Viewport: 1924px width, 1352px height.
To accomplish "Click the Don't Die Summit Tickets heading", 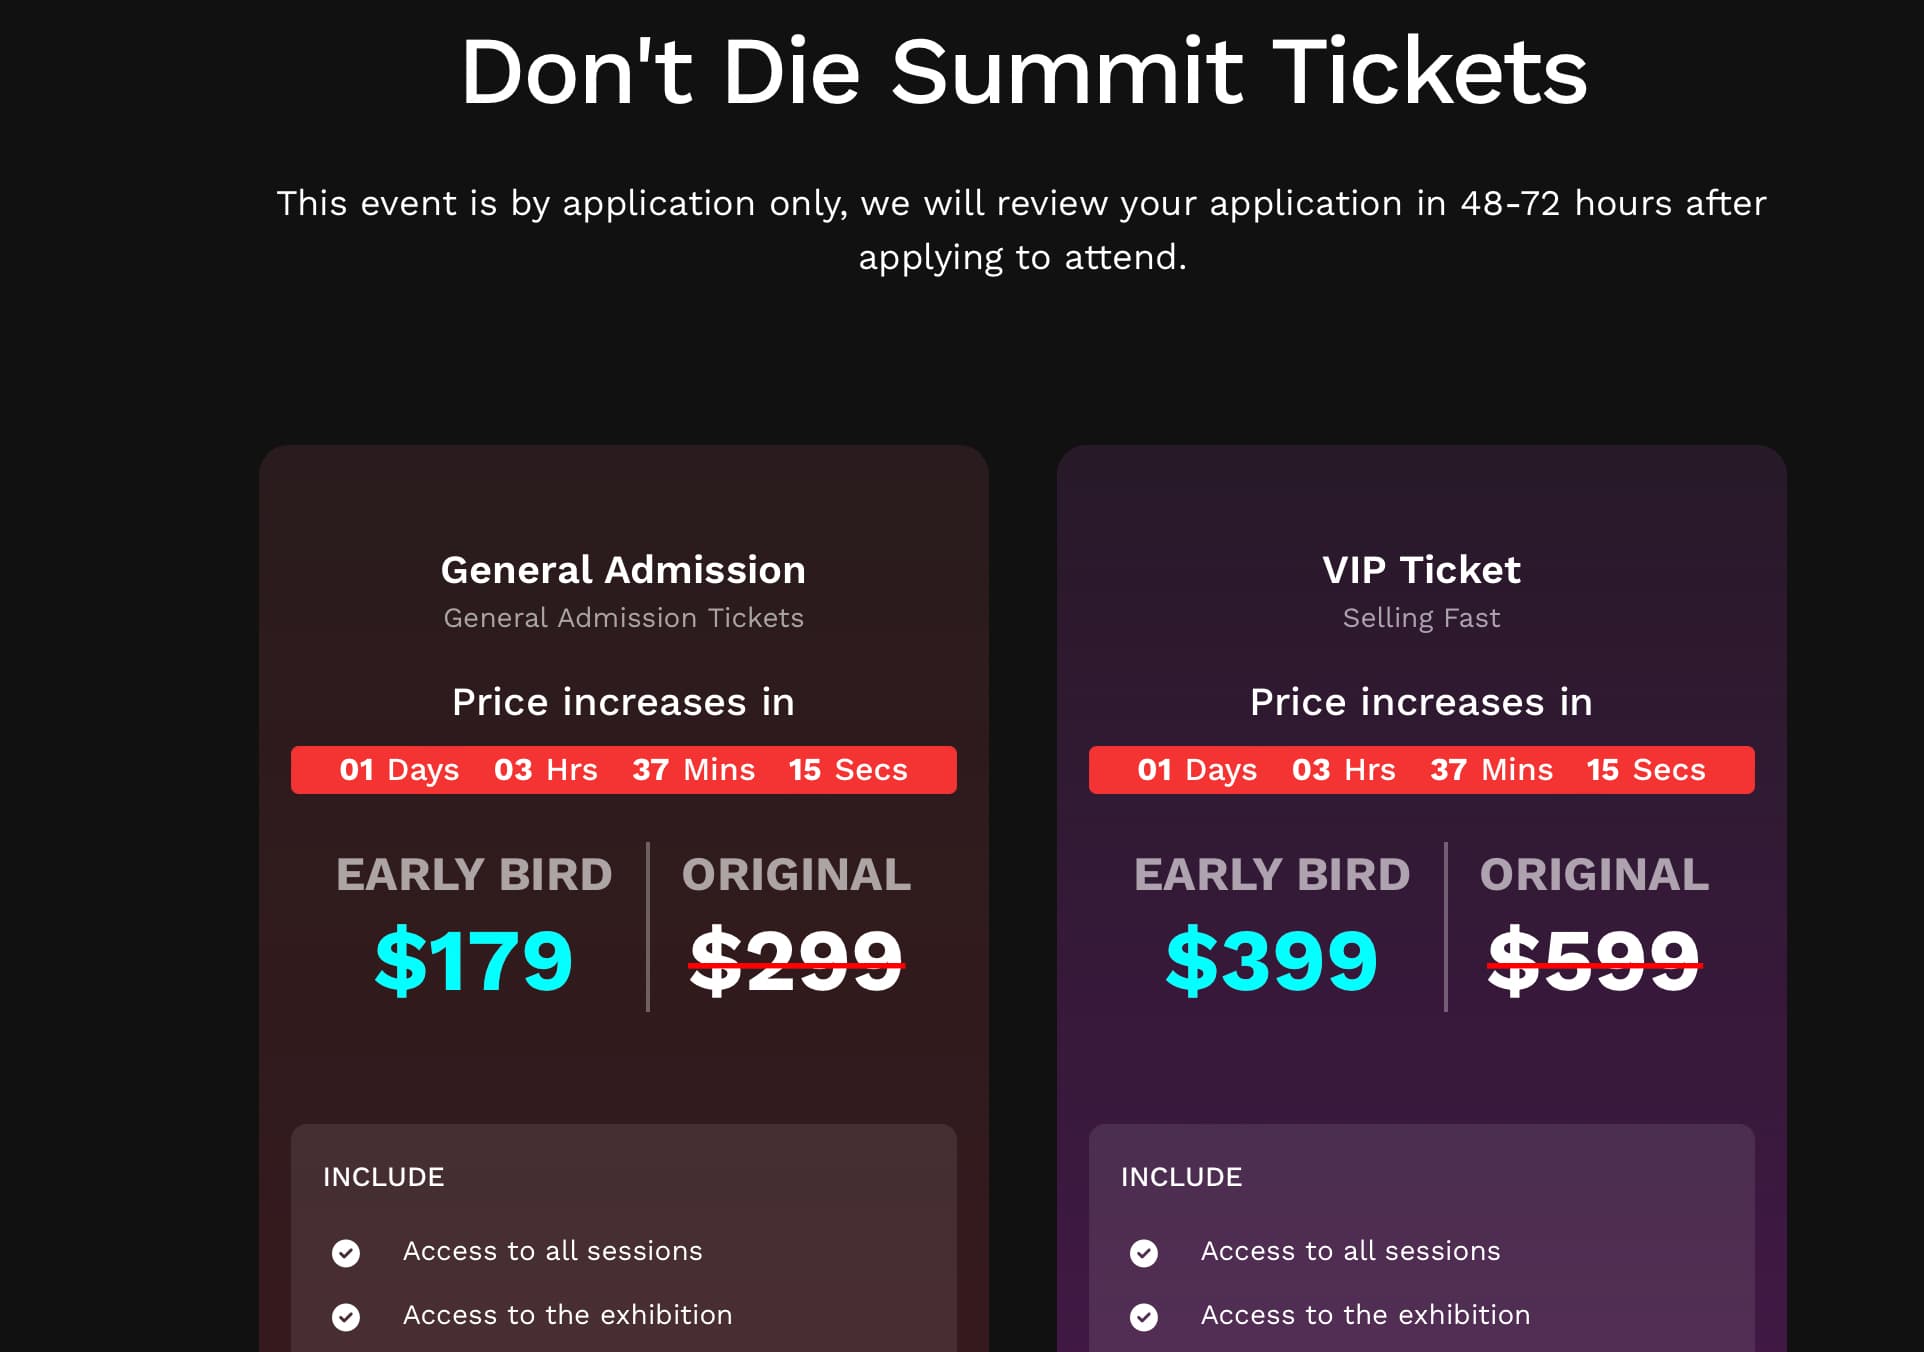I will coord(1023,71).
